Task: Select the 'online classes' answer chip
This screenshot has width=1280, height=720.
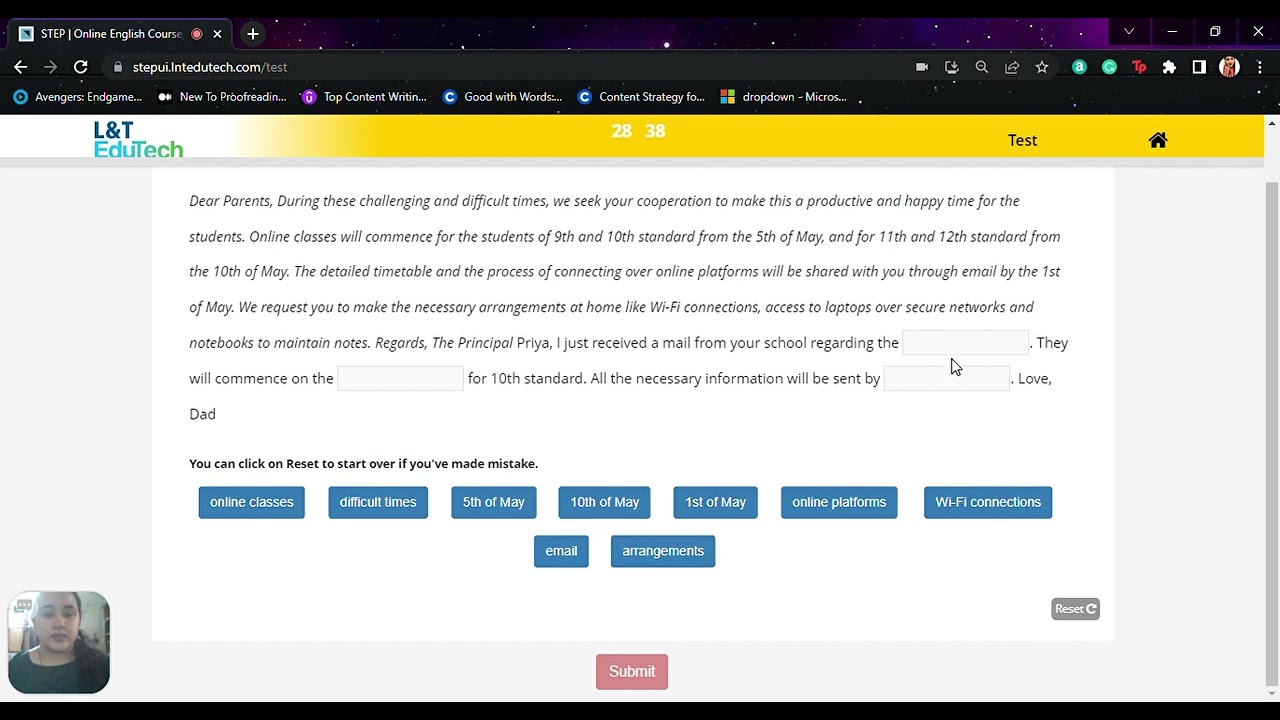Action: pyautogui.click(x=252, y=502)
